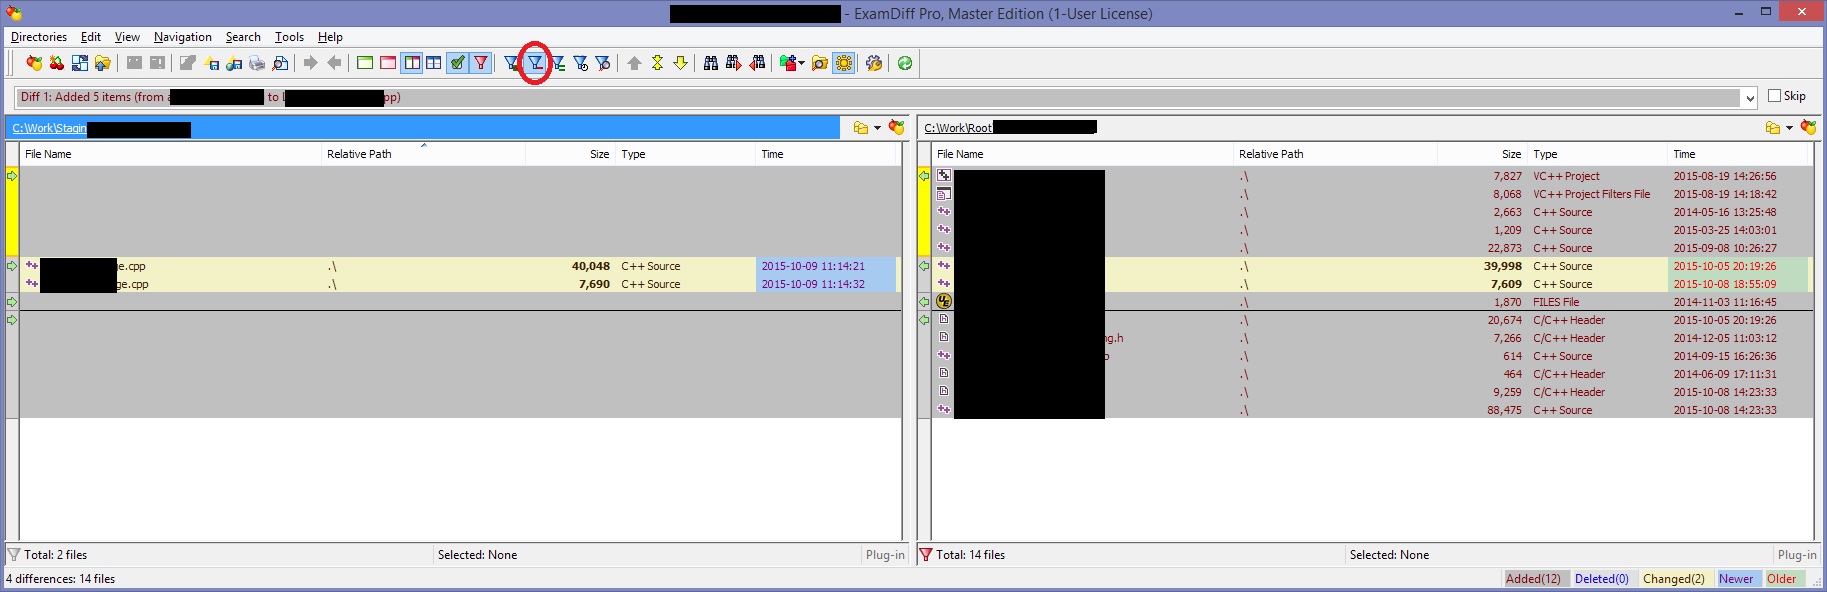Click the C:\Work\Stagin left path link
The height and width of the screenshot is (592, 1827).
click(x=49, y=128)
